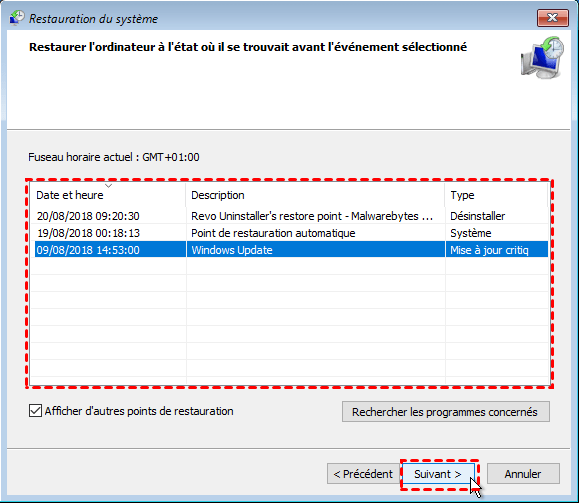Screen dimensions: 579x503
Task: Click the Suivant button
Action: 438,474
